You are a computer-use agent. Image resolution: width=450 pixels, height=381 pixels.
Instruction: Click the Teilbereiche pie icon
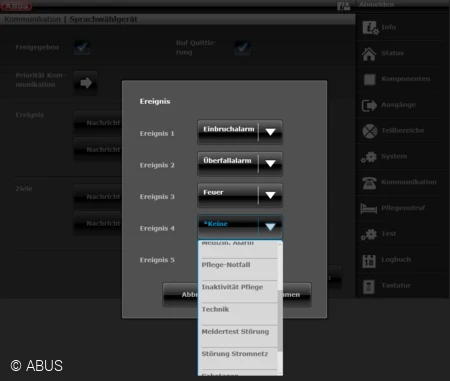(x=370, y=131)
